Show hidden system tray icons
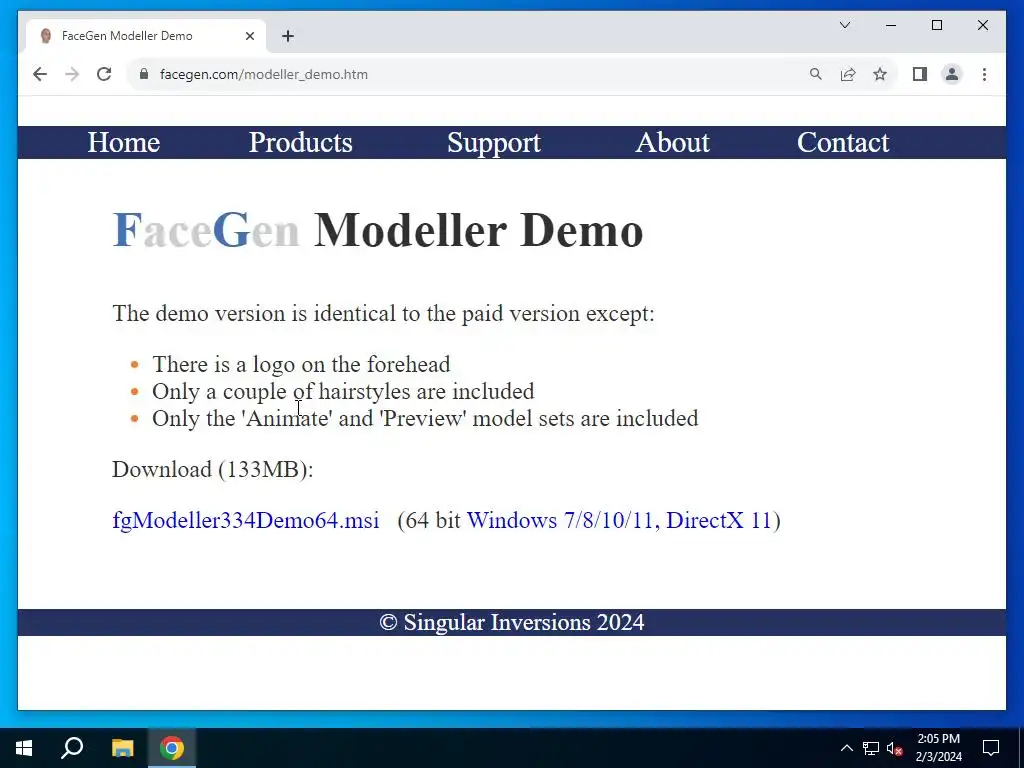This screenshot has height=768, width=1024. (846, 748)
